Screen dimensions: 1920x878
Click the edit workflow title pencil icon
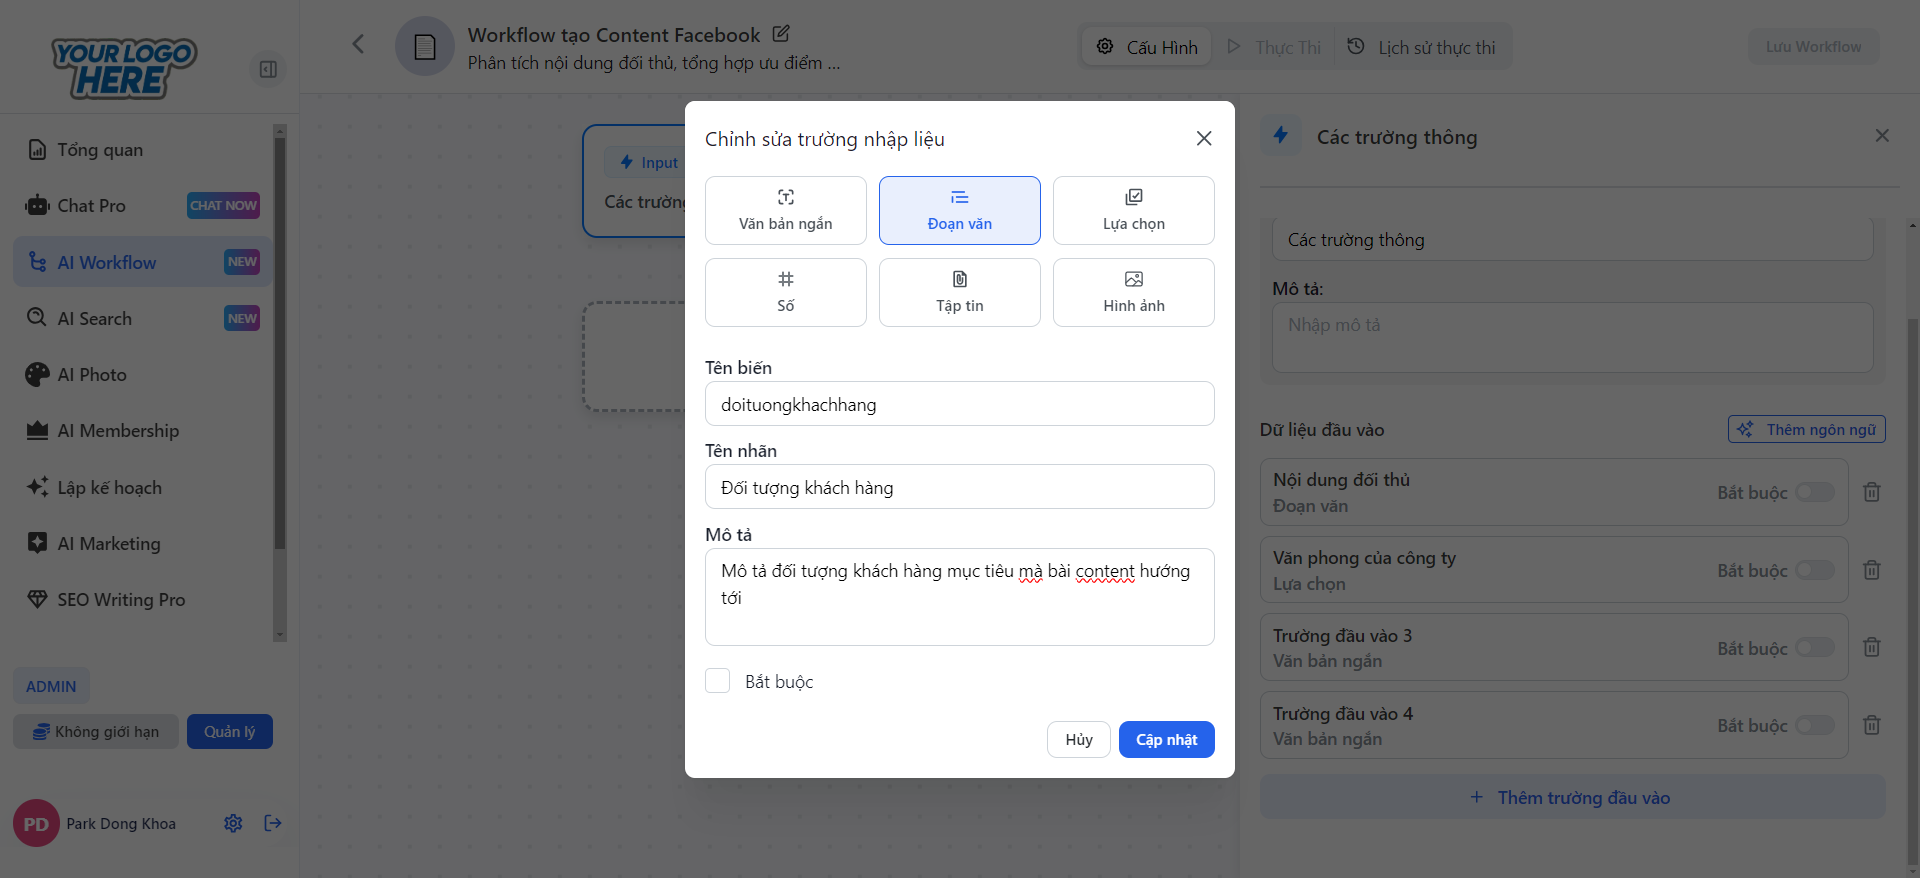point(781,34)
